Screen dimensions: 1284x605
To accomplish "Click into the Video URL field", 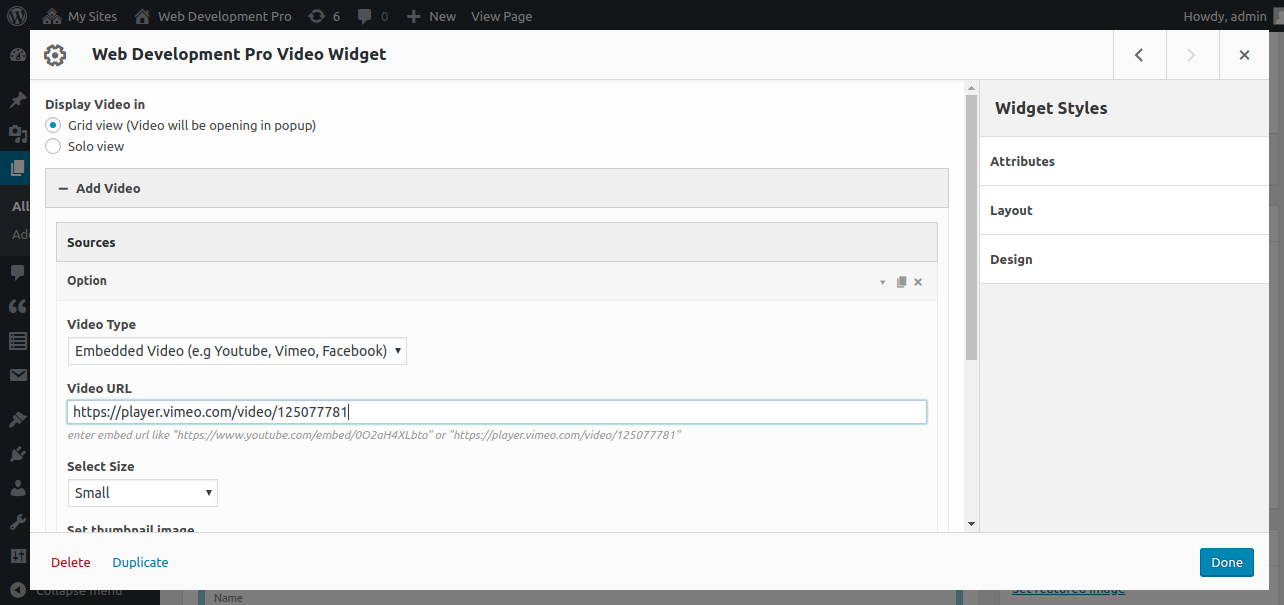I will pyautogui.click(x=497, y=412).
